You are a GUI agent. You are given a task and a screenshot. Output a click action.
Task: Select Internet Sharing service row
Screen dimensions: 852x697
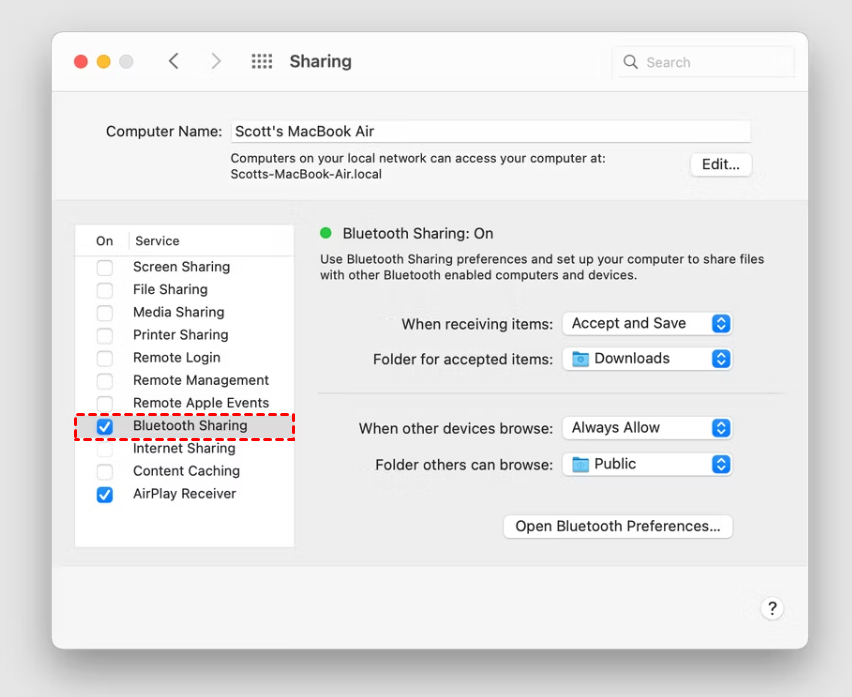coord(185,449)
